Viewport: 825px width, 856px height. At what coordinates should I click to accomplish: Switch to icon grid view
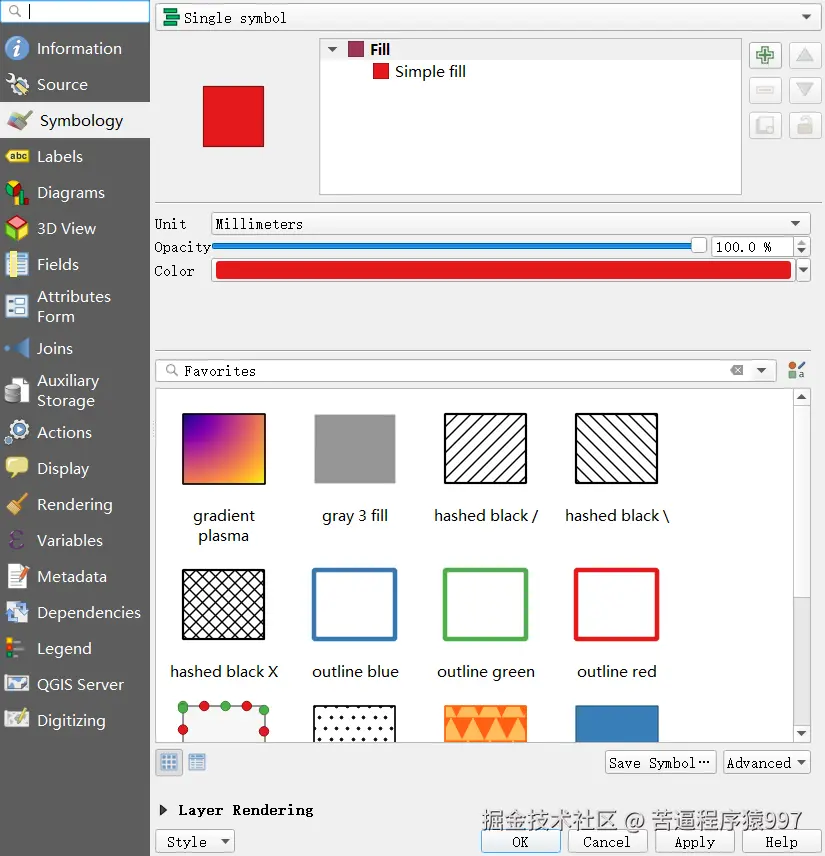point(169,762)
